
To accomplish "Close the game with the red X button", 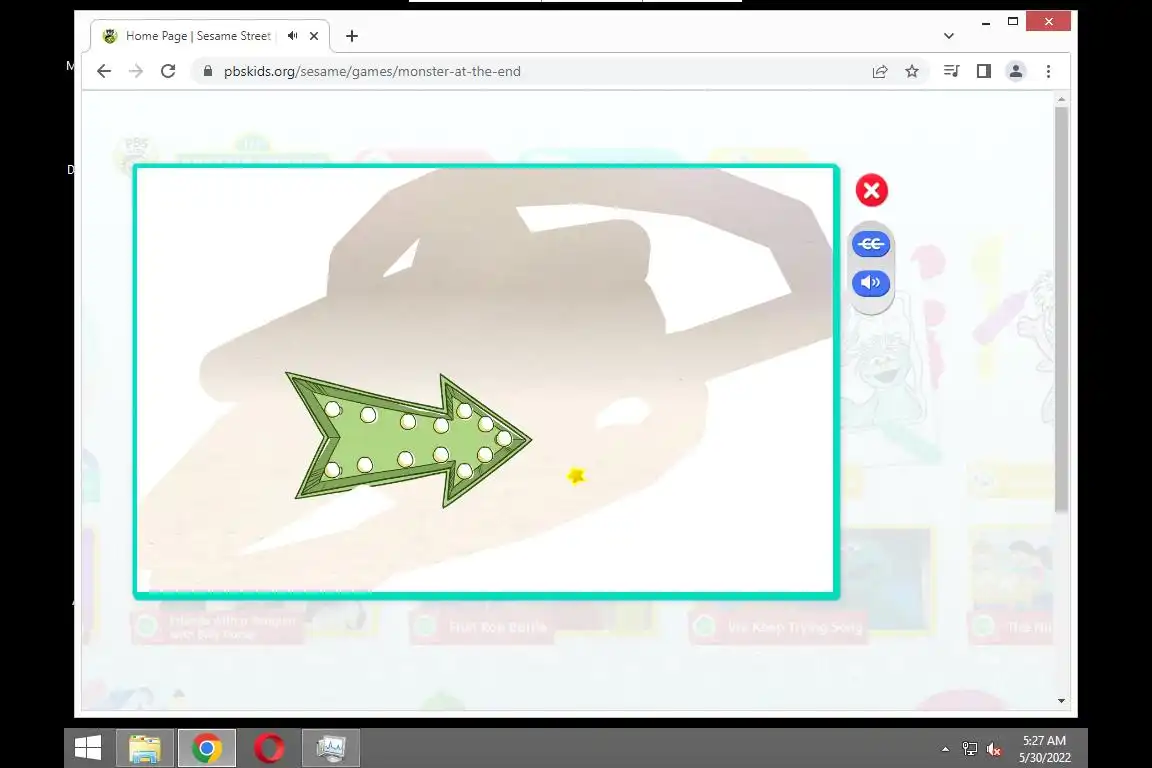I will [x=871, y=190].
